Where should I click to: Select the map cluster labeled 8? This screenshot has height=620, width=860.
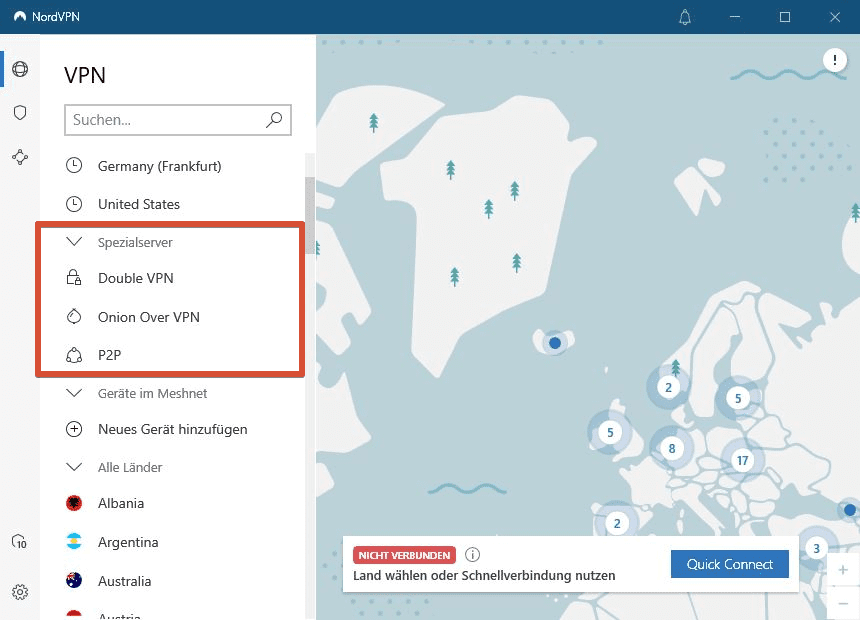[x=671, y=449]
